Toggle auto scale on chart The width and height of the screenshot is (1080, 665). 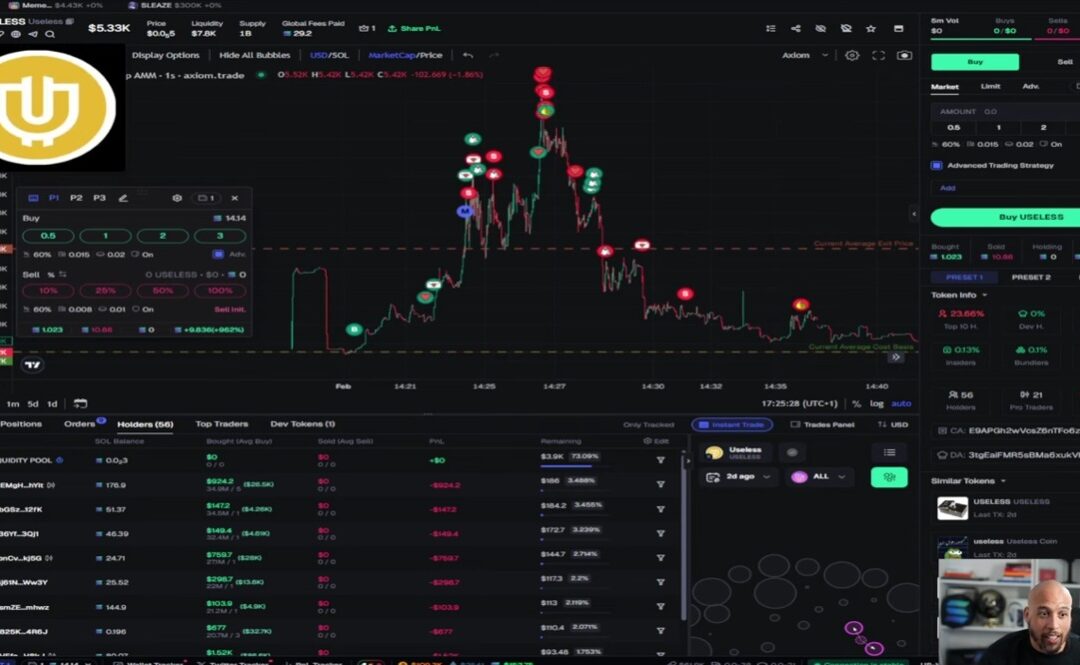tap(901, 404)
